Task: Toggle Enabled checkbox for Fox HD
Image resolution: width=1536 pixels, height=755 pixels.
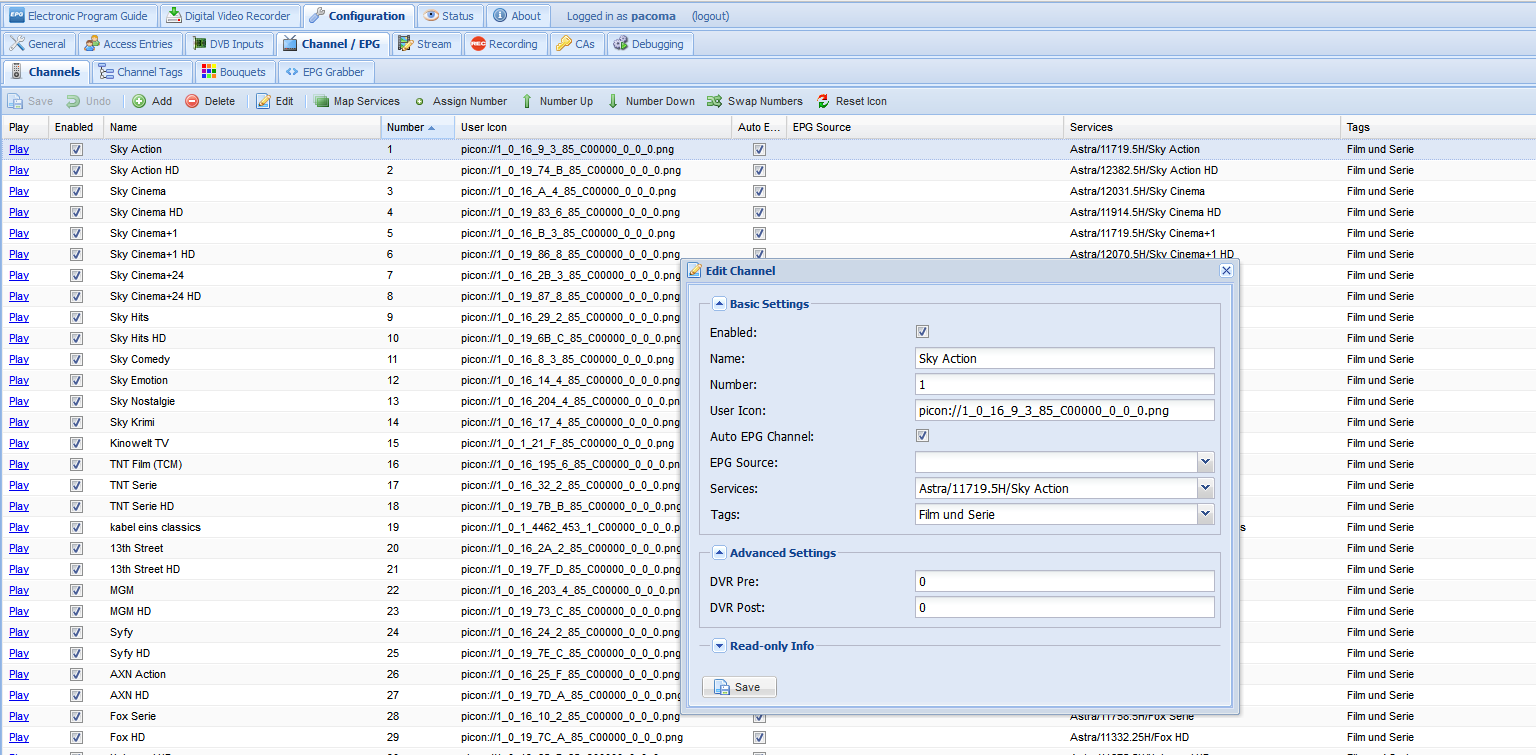Action: [x=76, y=737]
